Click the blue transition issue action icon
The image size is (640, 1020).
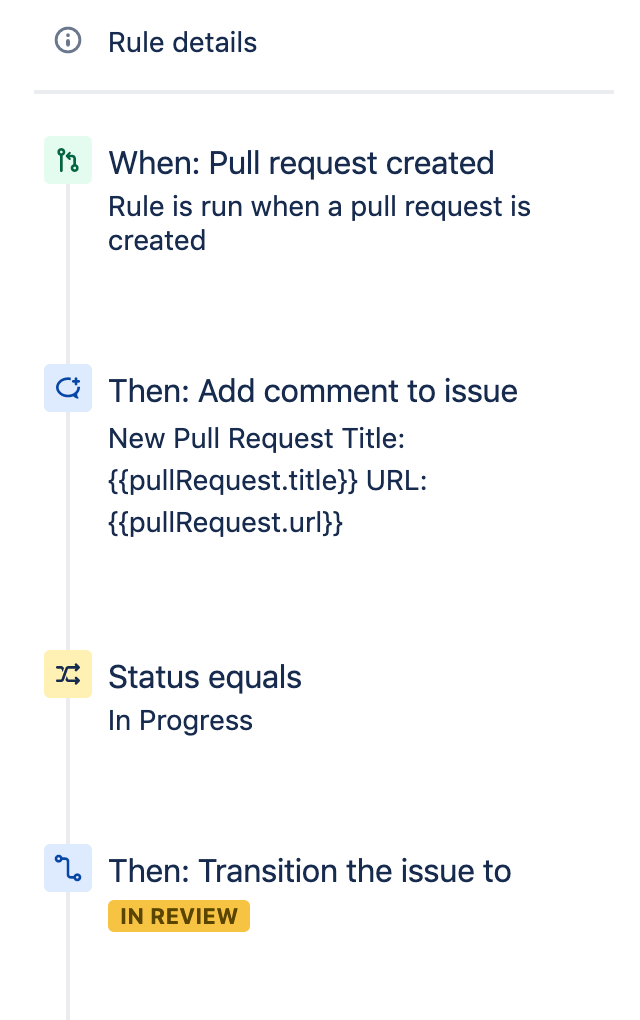pyautogui.click(x=66, y=868)
